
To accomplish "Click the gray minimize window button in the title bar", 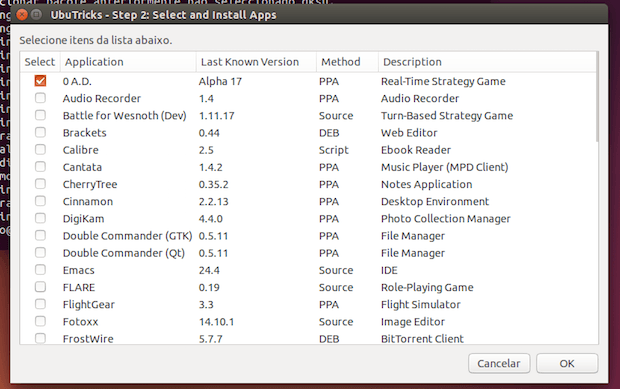I will click(36, 15).
